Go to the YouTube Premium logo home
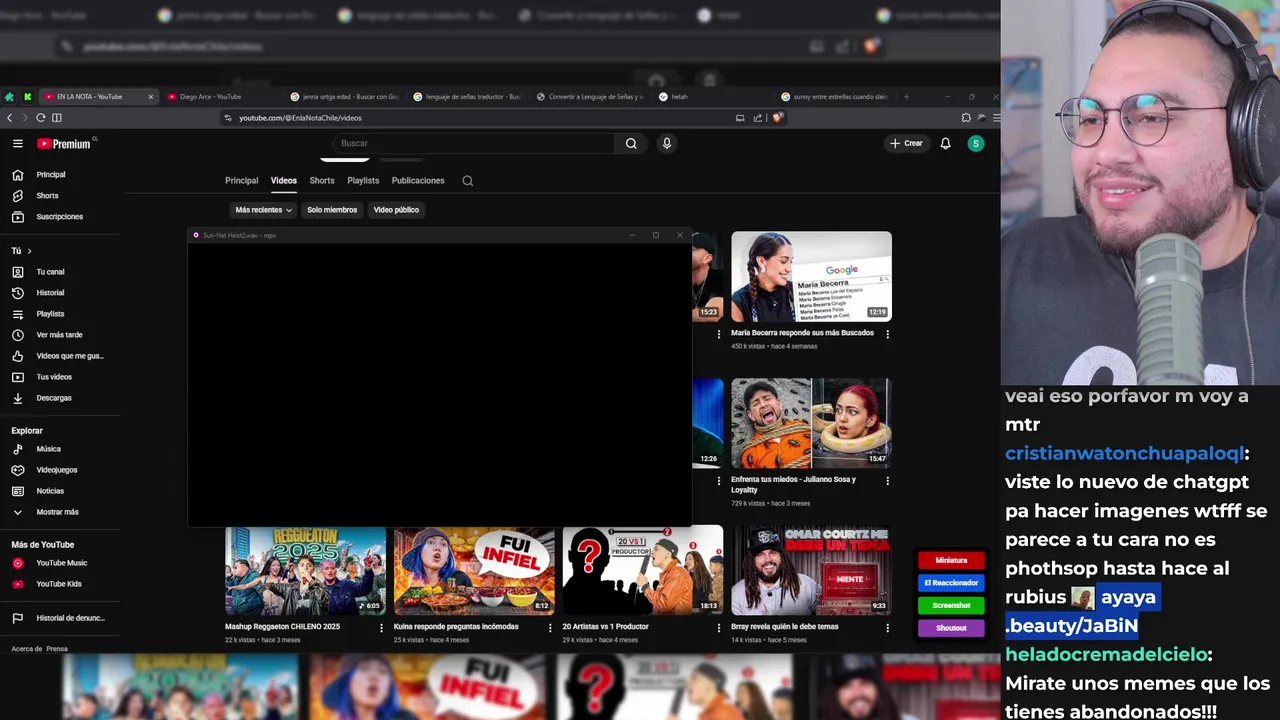This screenshot has width=1280, height=720. pos(66,143)
